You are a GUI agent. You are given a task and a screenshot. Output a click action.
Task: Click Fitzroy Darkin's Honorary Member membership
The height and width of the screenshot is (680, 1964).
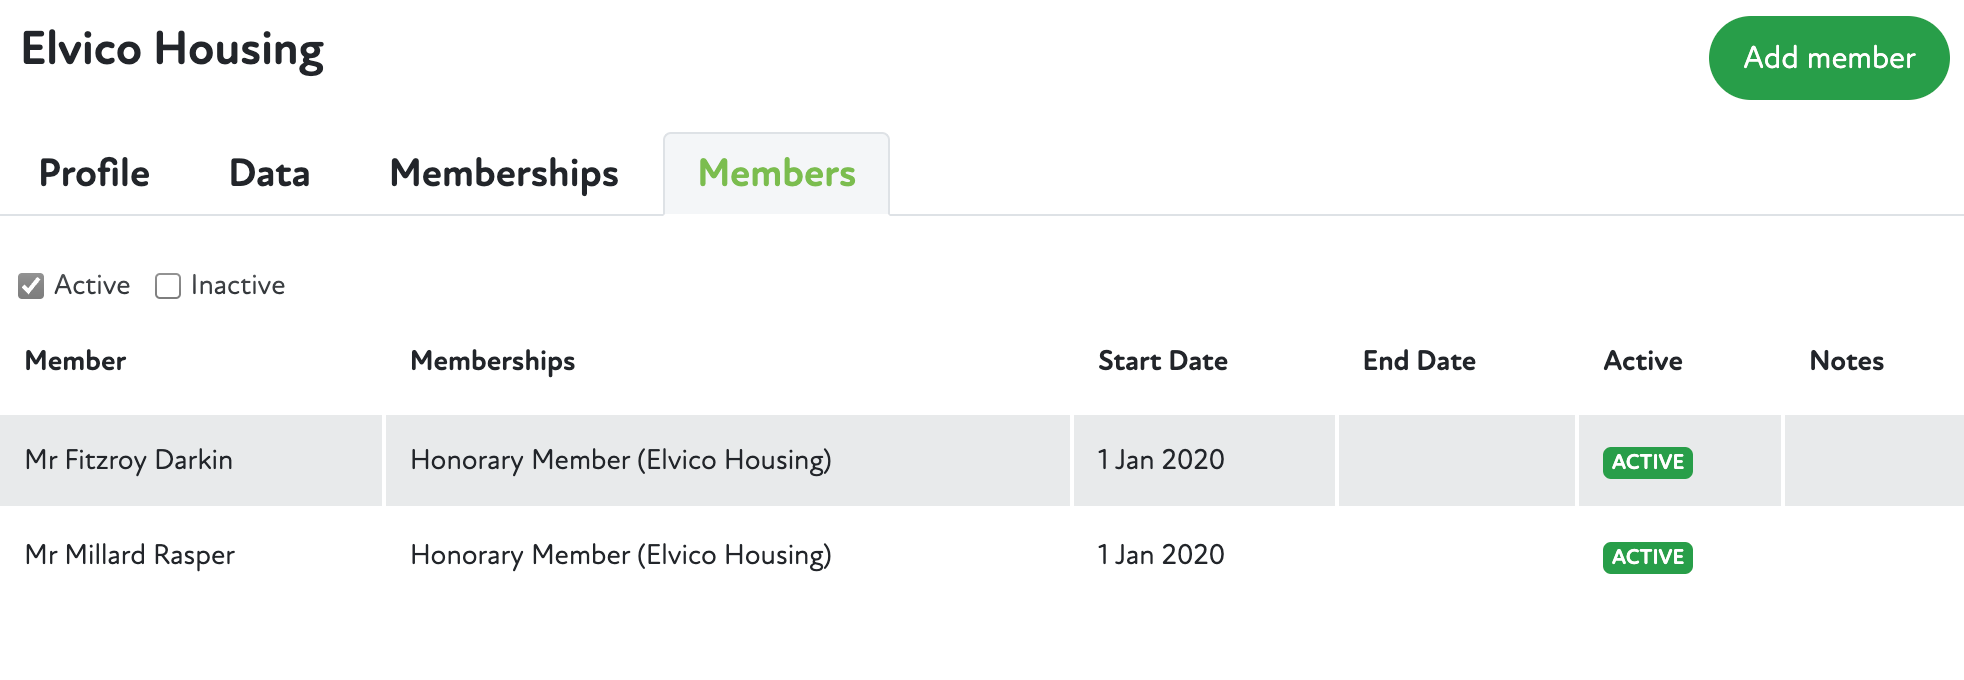(620, 460)
